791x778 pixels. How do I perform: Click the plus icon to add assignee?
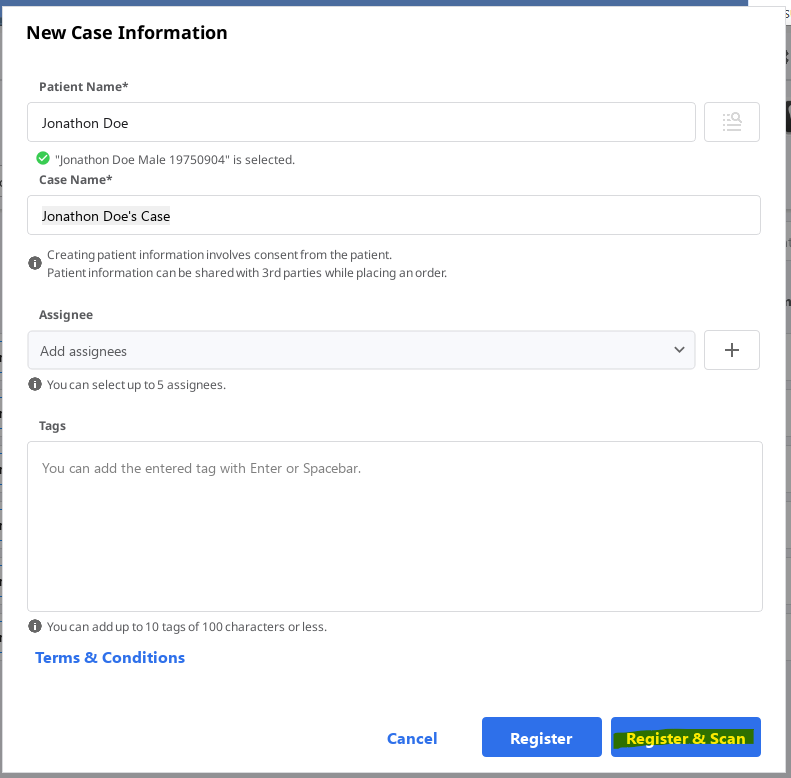coord(731,350)
